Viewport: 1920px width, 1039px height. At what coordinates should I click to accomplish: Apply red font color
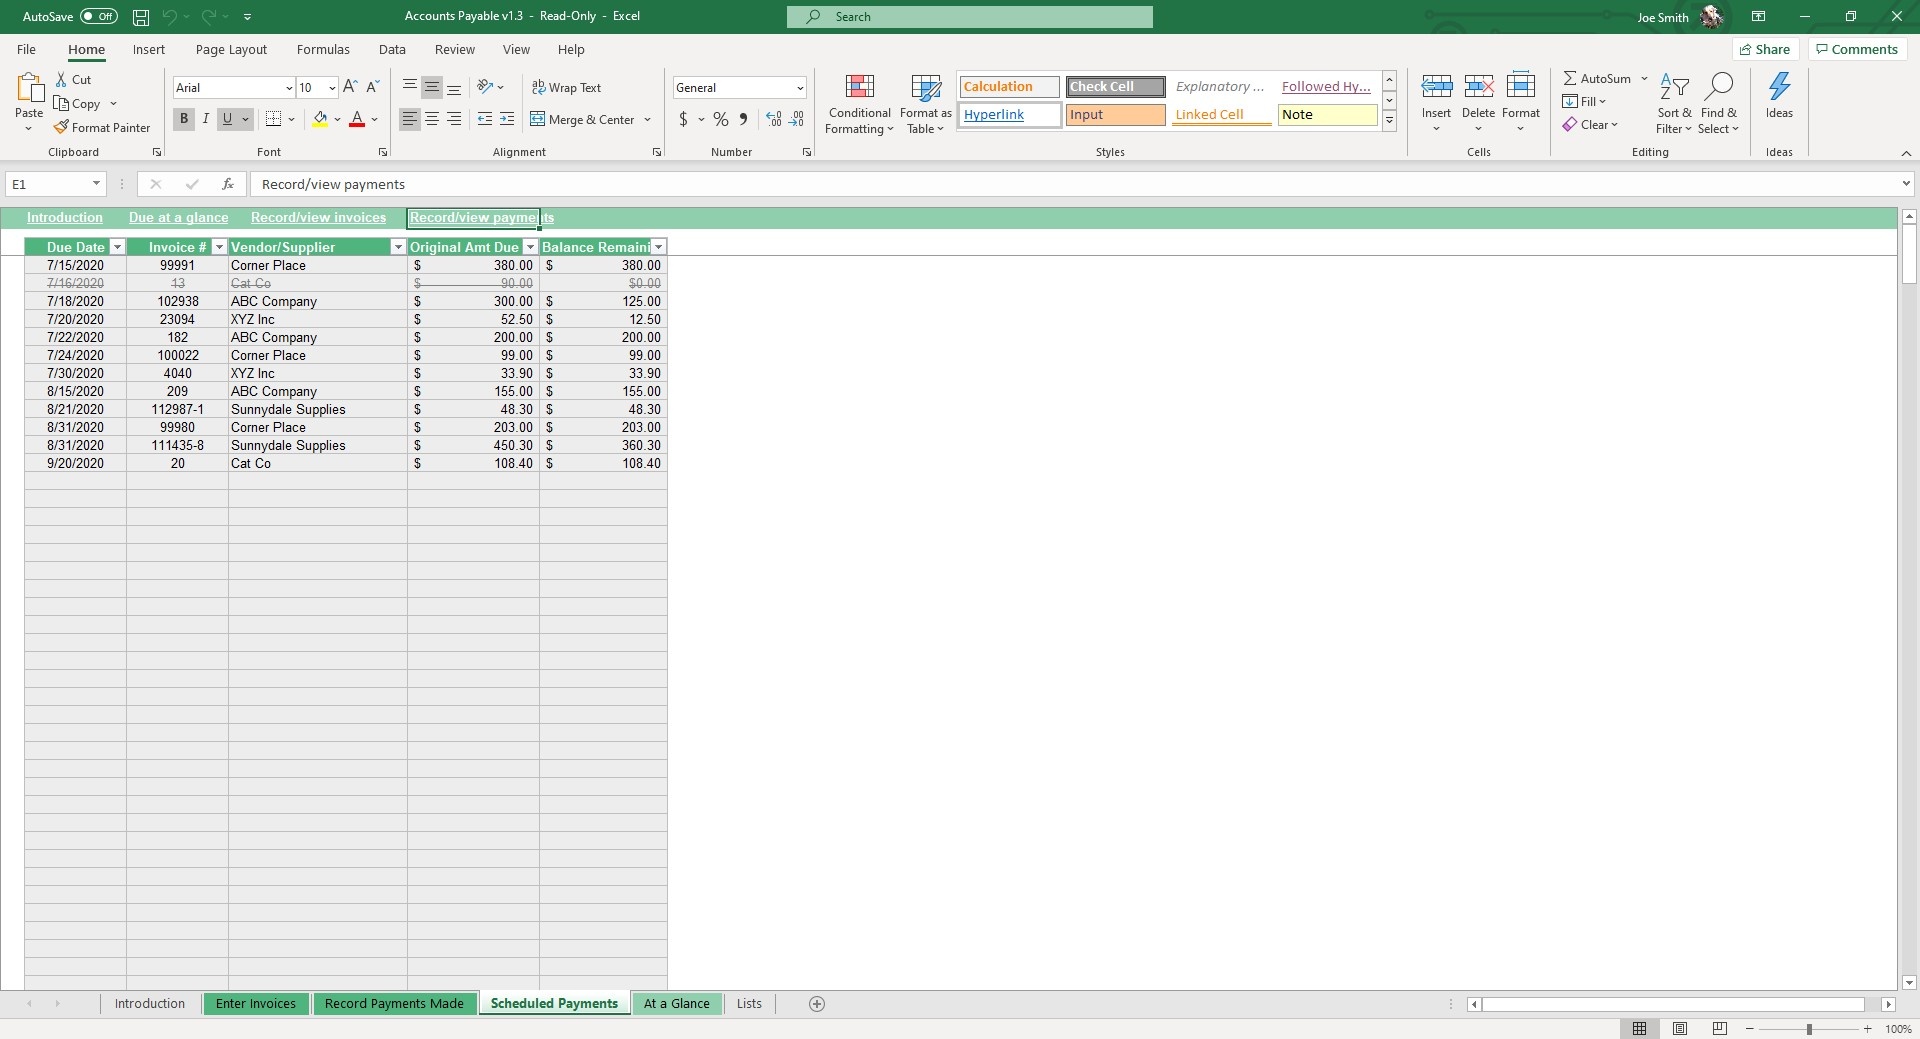[x=357, y=119]
